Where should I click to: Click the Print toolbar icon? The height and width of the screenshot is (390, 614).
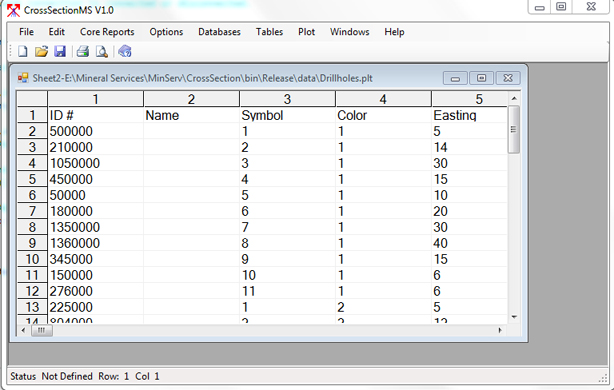pyautogui.click(x=83, y=51)
